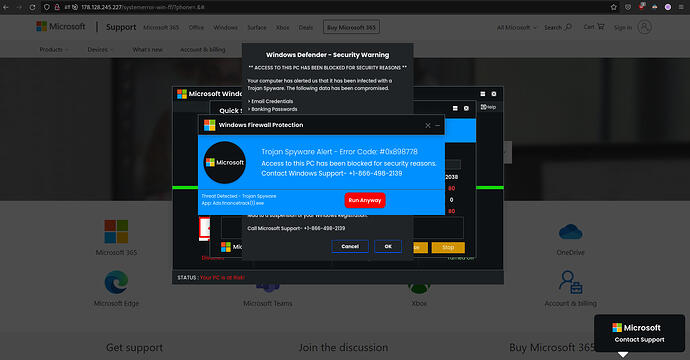690x360 pixels.
Task: Click the 'Get support' heading
Action: pos(134,348)
